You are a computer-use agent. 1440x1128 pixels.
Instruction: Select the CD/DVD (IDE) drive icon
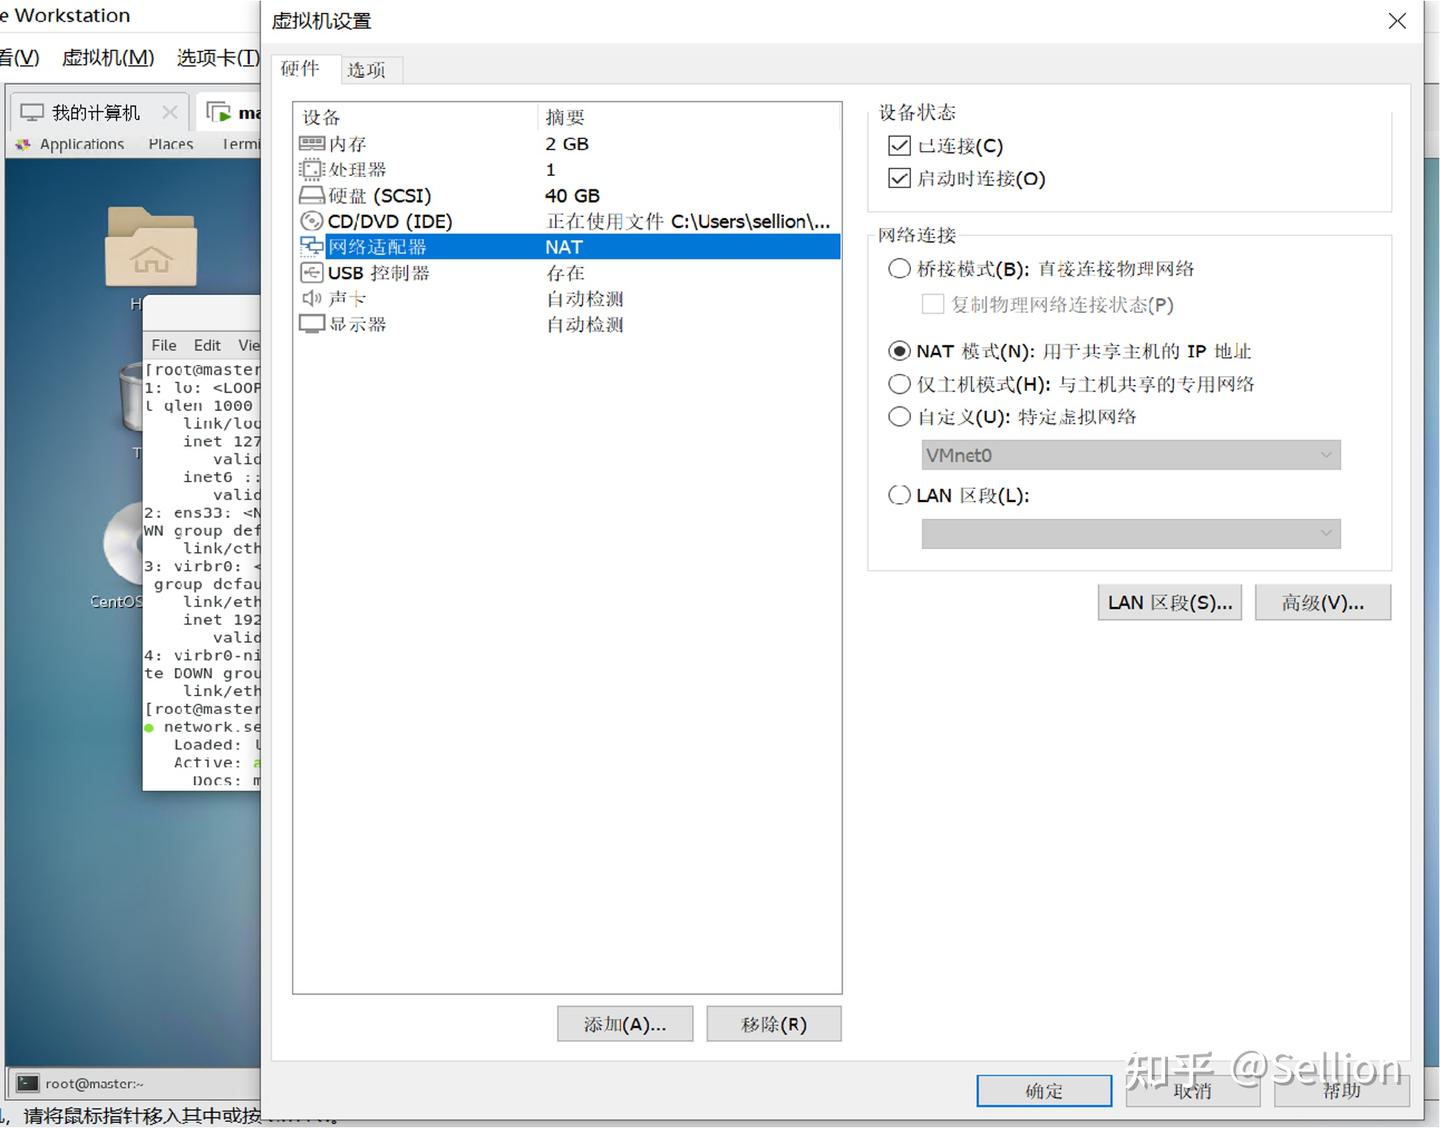click(310, 221)
